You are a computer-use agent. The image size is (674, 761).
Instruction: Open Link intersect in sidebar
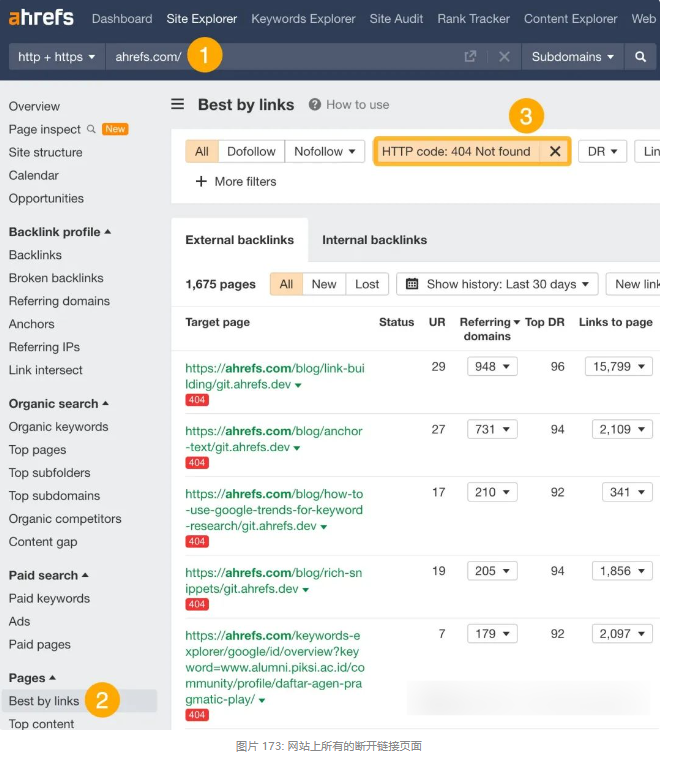point(46,370)
